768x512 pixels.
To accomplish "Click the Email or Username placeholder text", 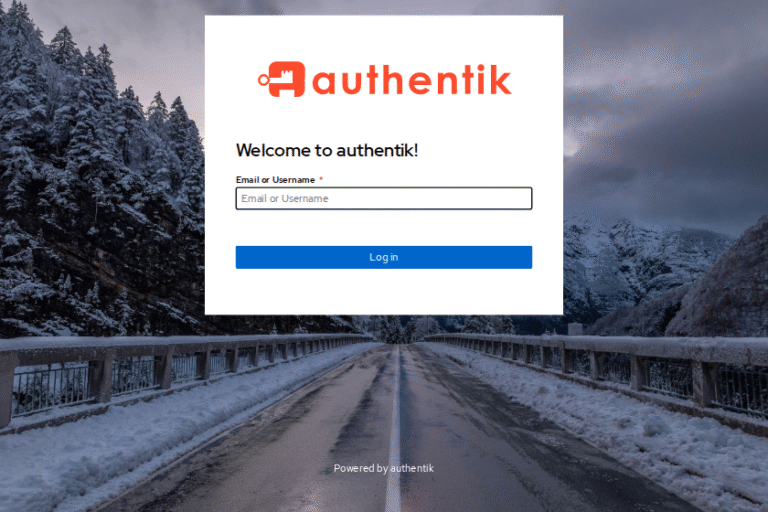I will click(x=285, y=198).
